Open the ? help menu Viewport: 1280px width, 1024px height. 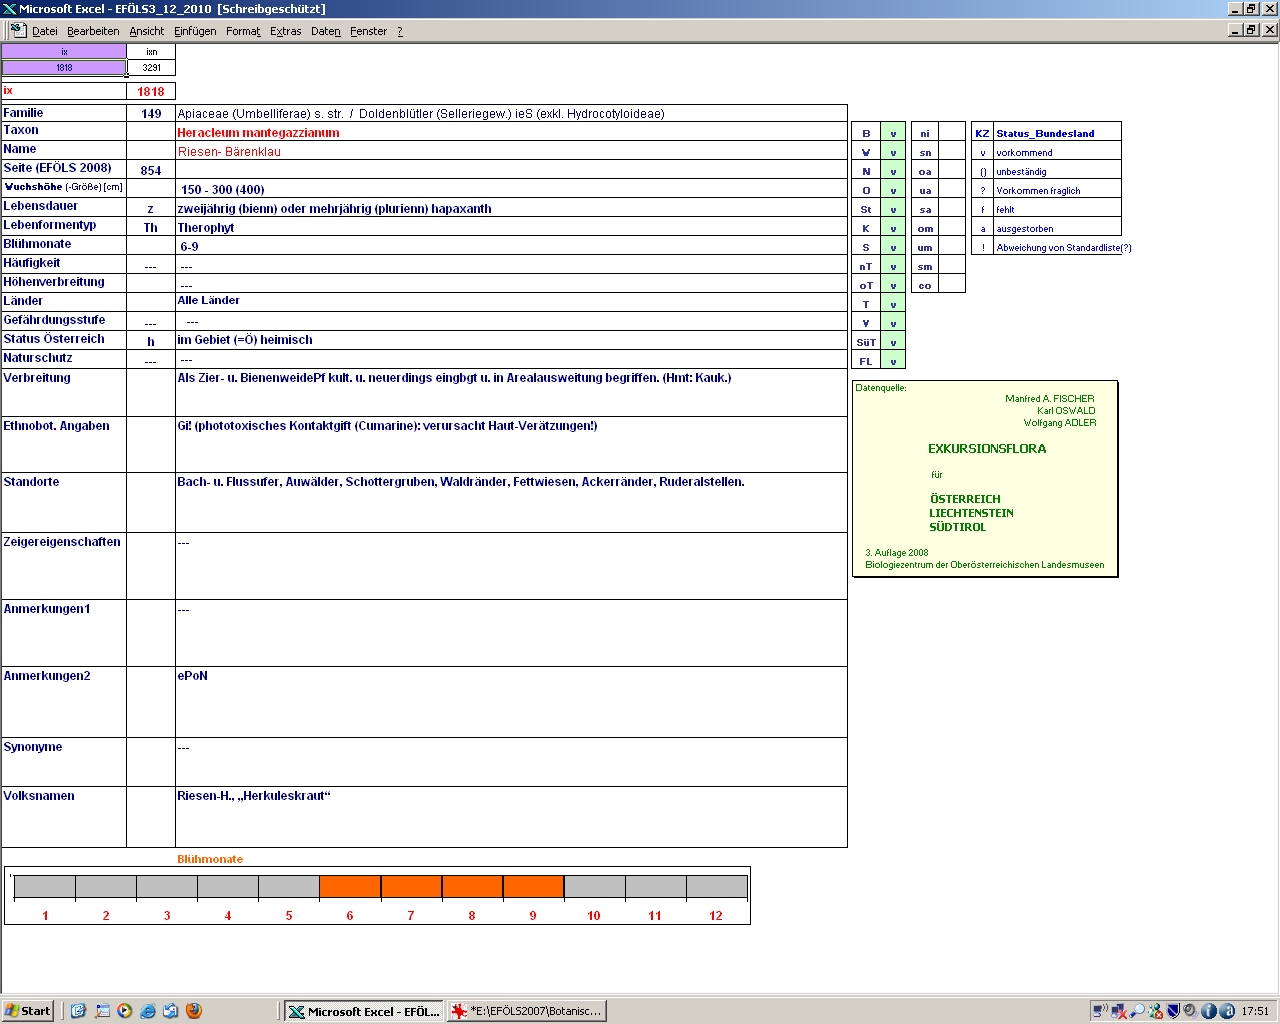(x=400, y=31)
